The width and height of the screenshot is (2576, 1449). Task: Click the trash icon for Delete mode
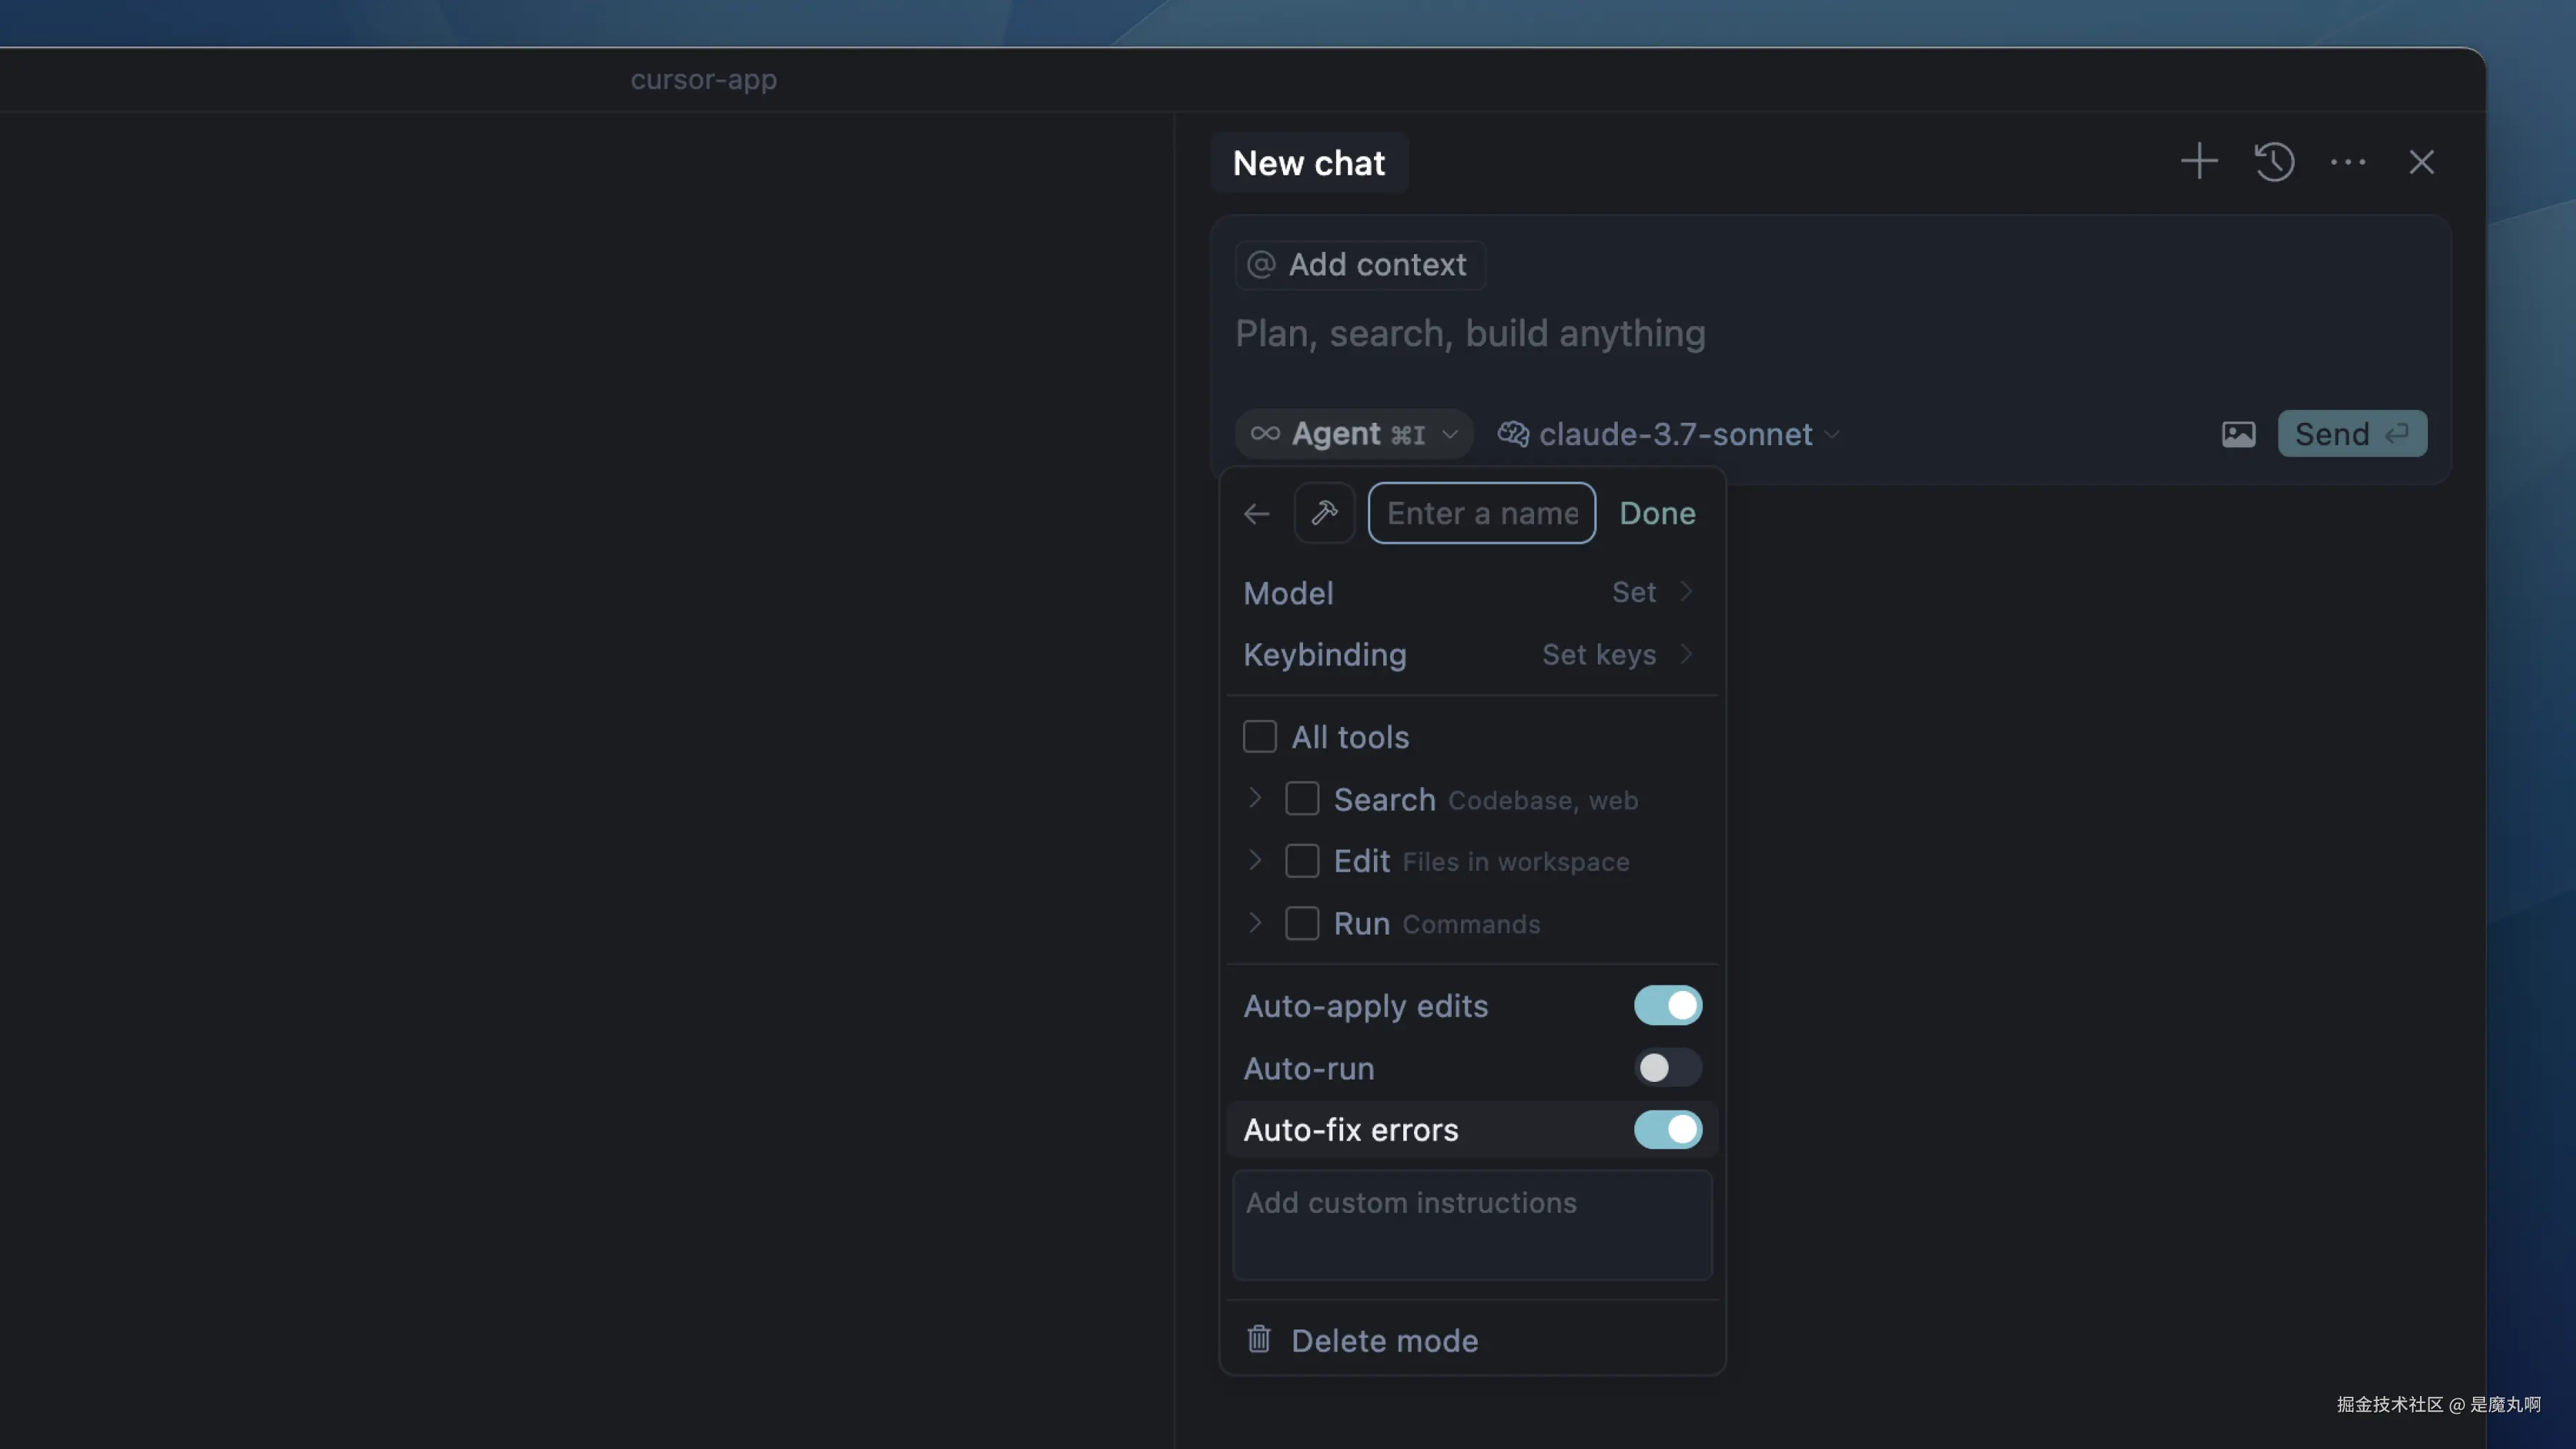coord(1258,1339)
